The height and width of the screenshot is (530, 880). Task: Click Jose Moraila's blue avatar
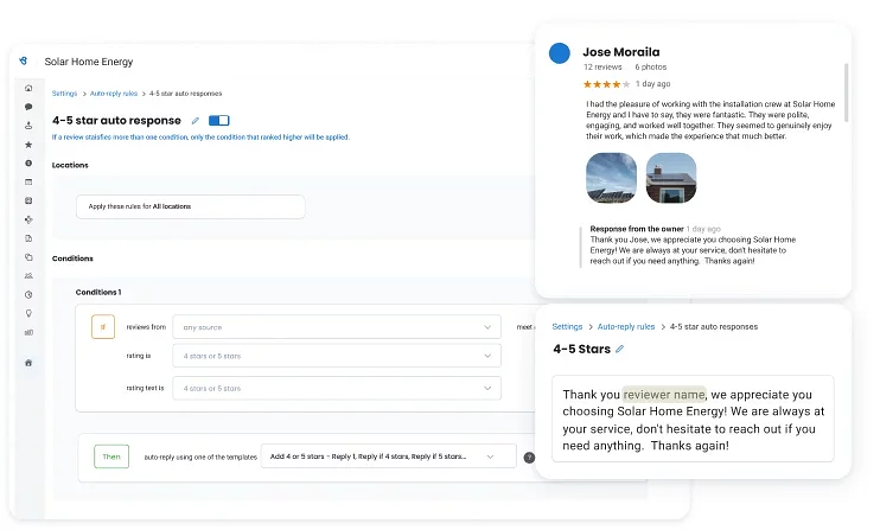[x=559, y=53]
